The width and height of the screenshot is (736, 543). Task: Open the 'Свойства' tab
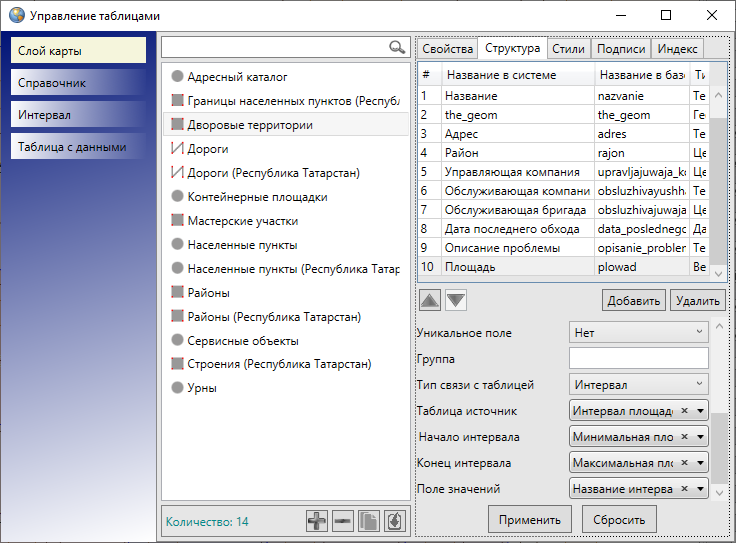pos(447,49)
